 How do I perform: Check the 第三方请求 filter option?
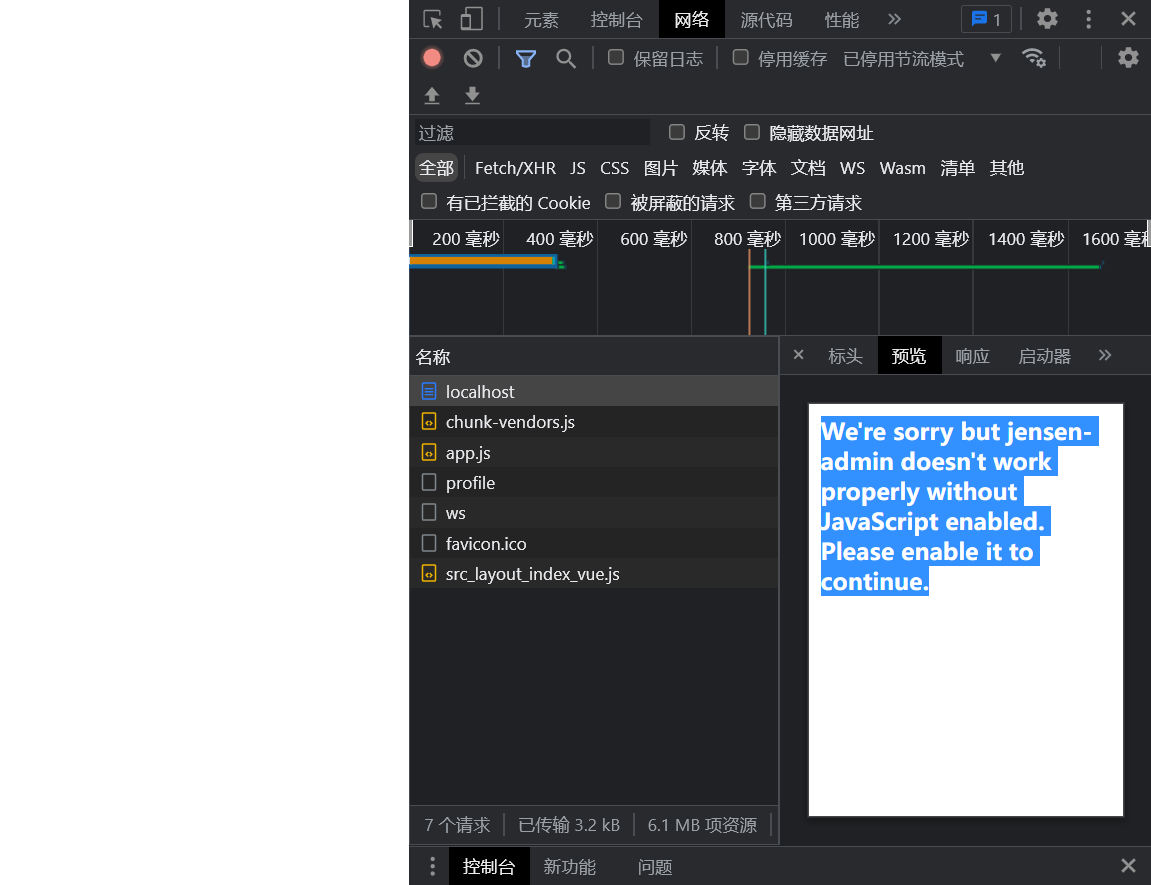(x=757, y=202)
